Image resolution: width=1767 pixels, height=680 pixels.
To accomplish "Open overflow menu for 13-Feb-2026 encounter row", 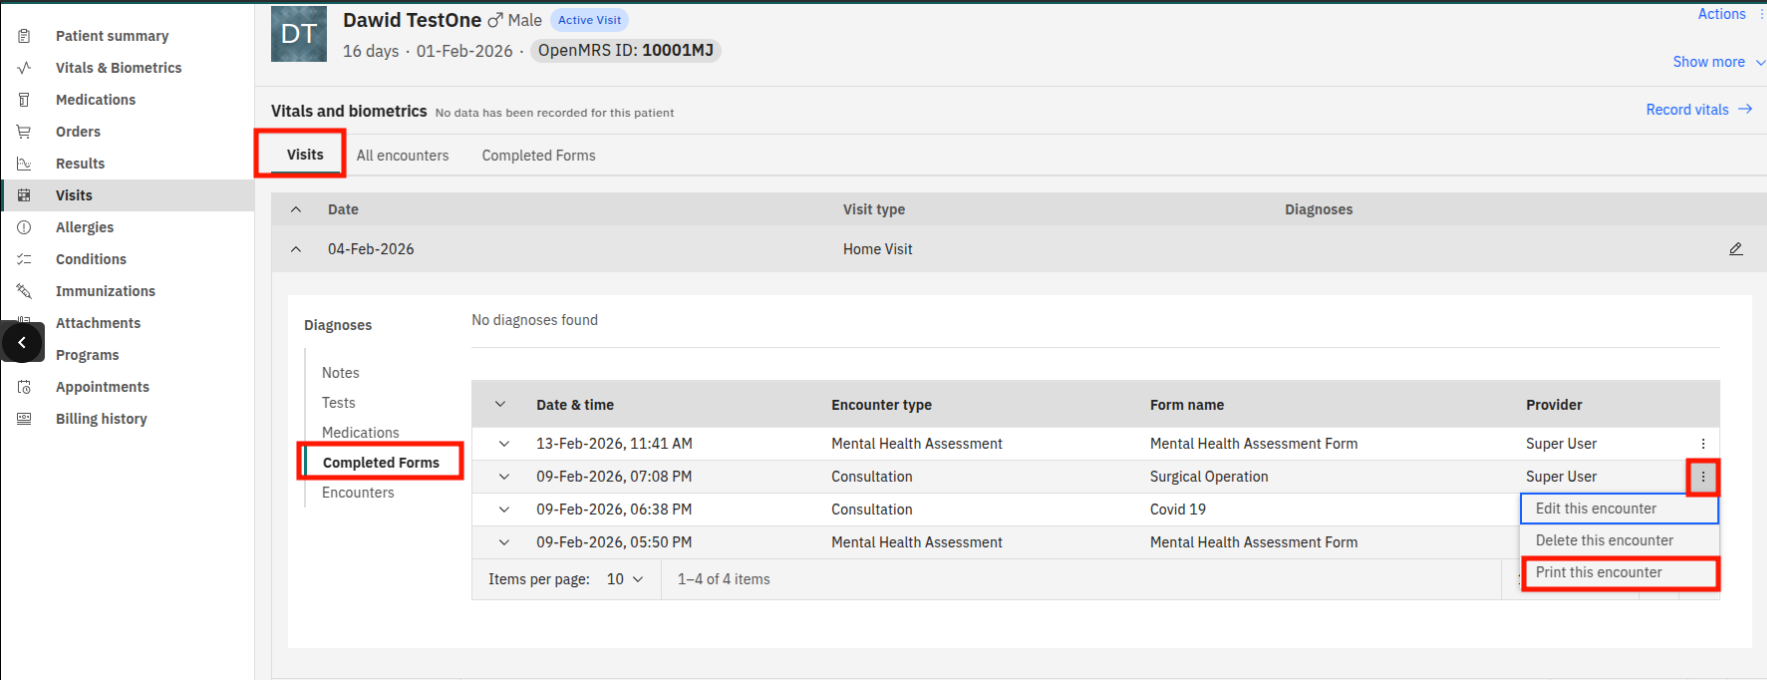I will [x=1703, y=444].
